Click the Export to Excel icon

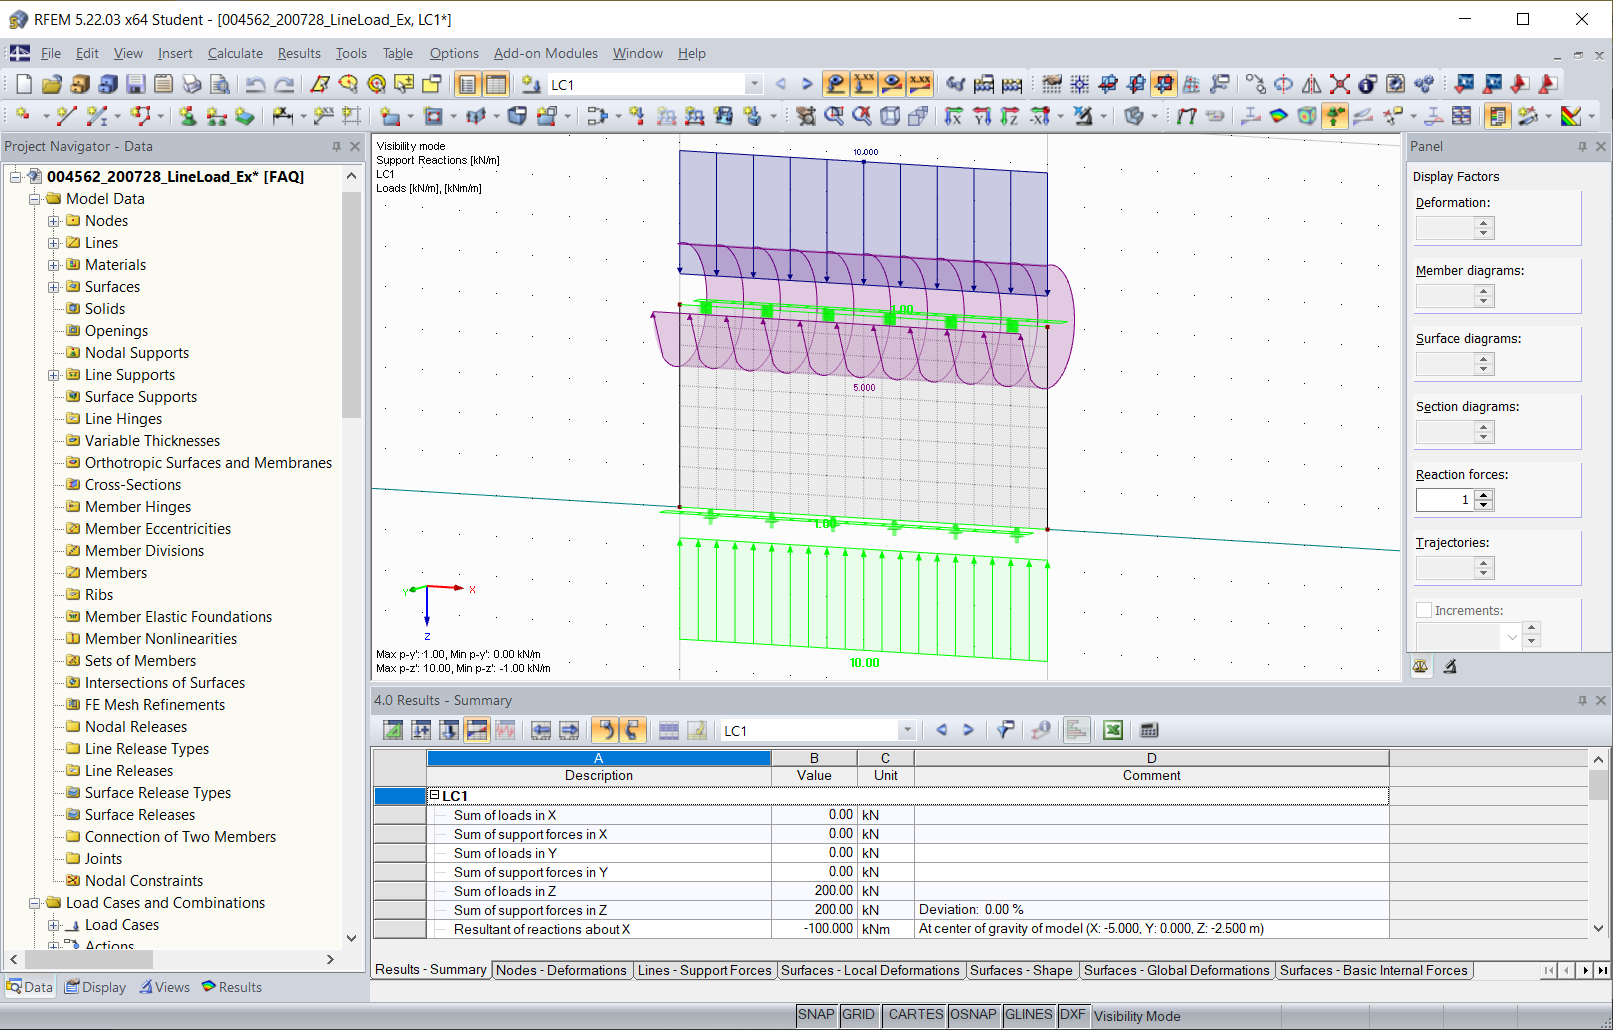tap(1113, 730)
